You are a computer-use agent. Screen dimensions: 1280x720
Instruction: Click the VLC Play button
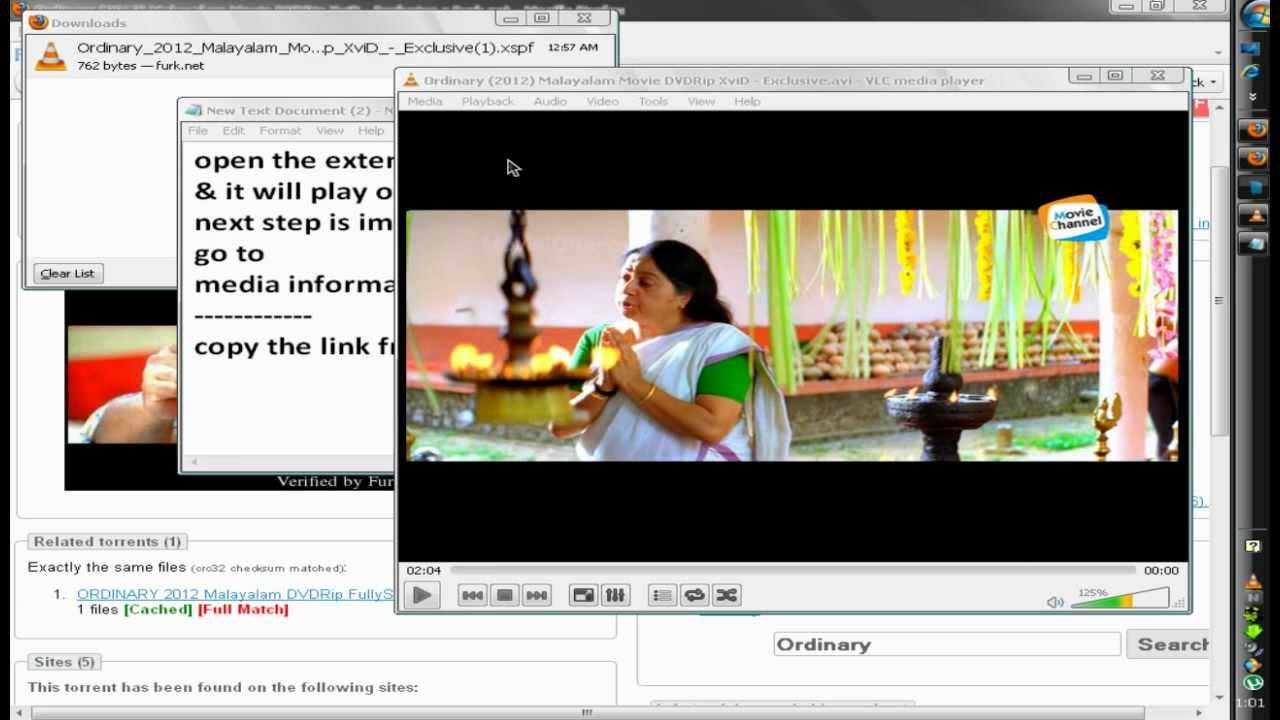click(x=422, y=595)
